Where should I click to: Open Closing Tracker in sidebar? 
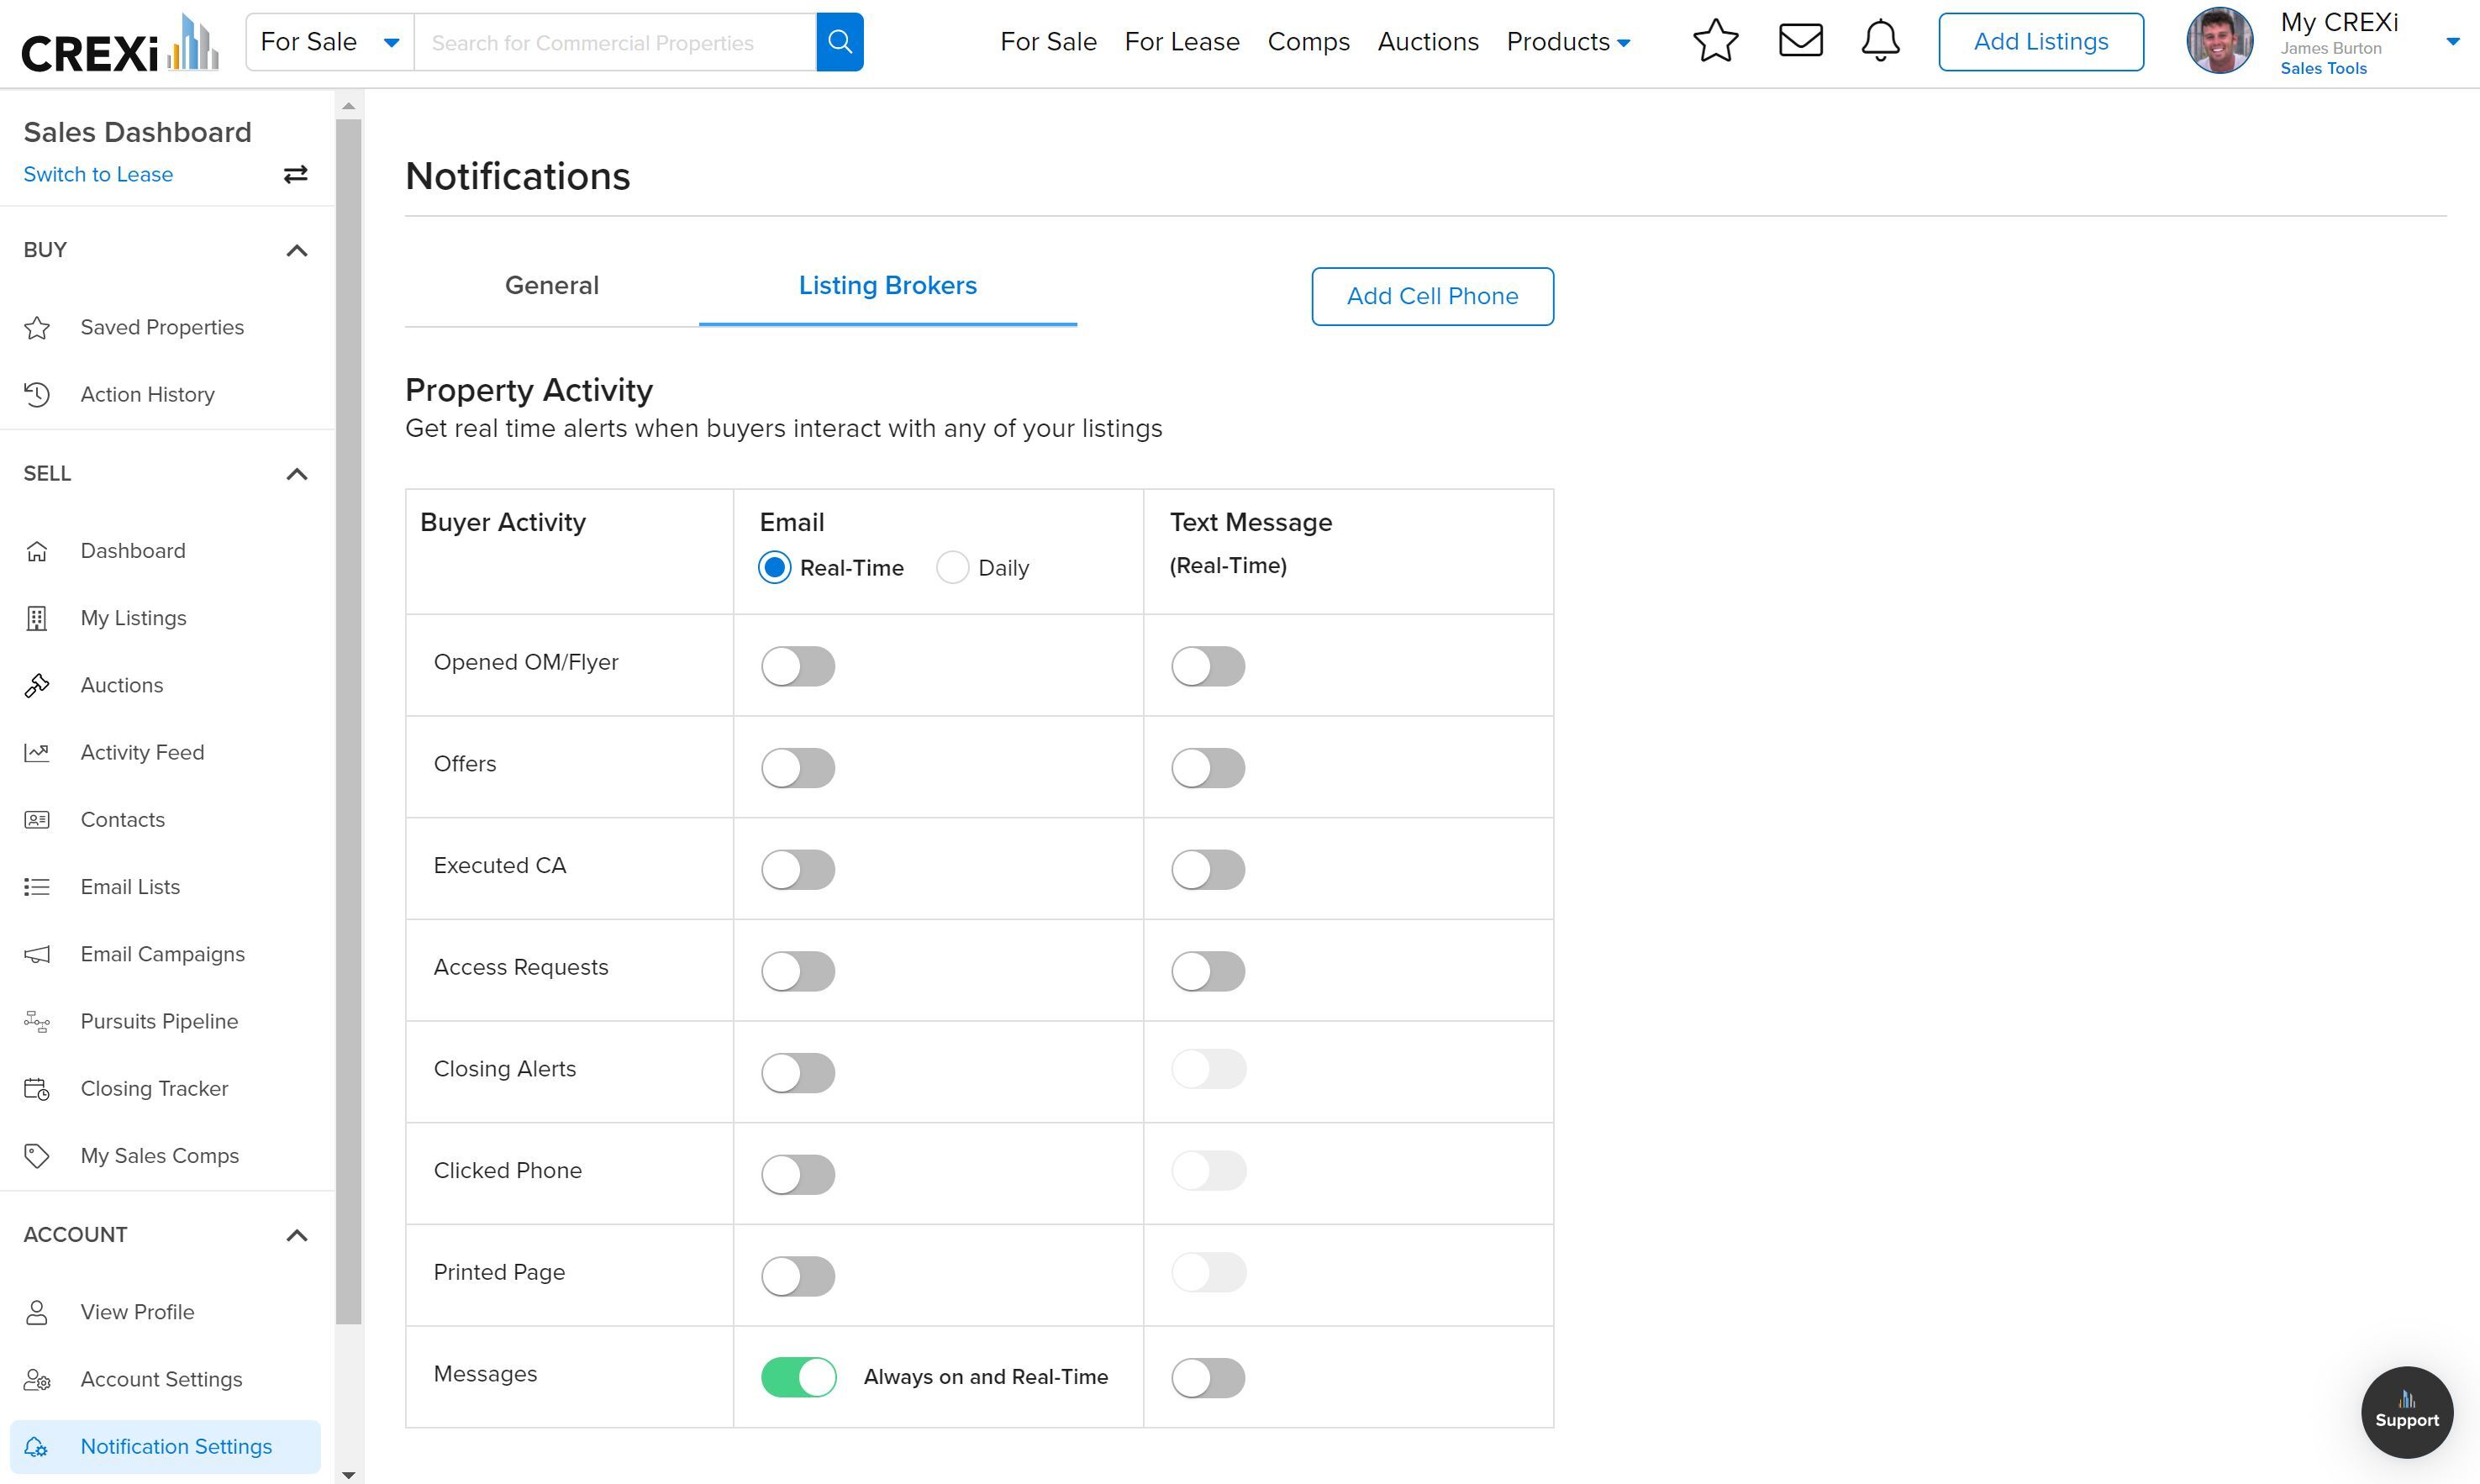pos(154,1088)
